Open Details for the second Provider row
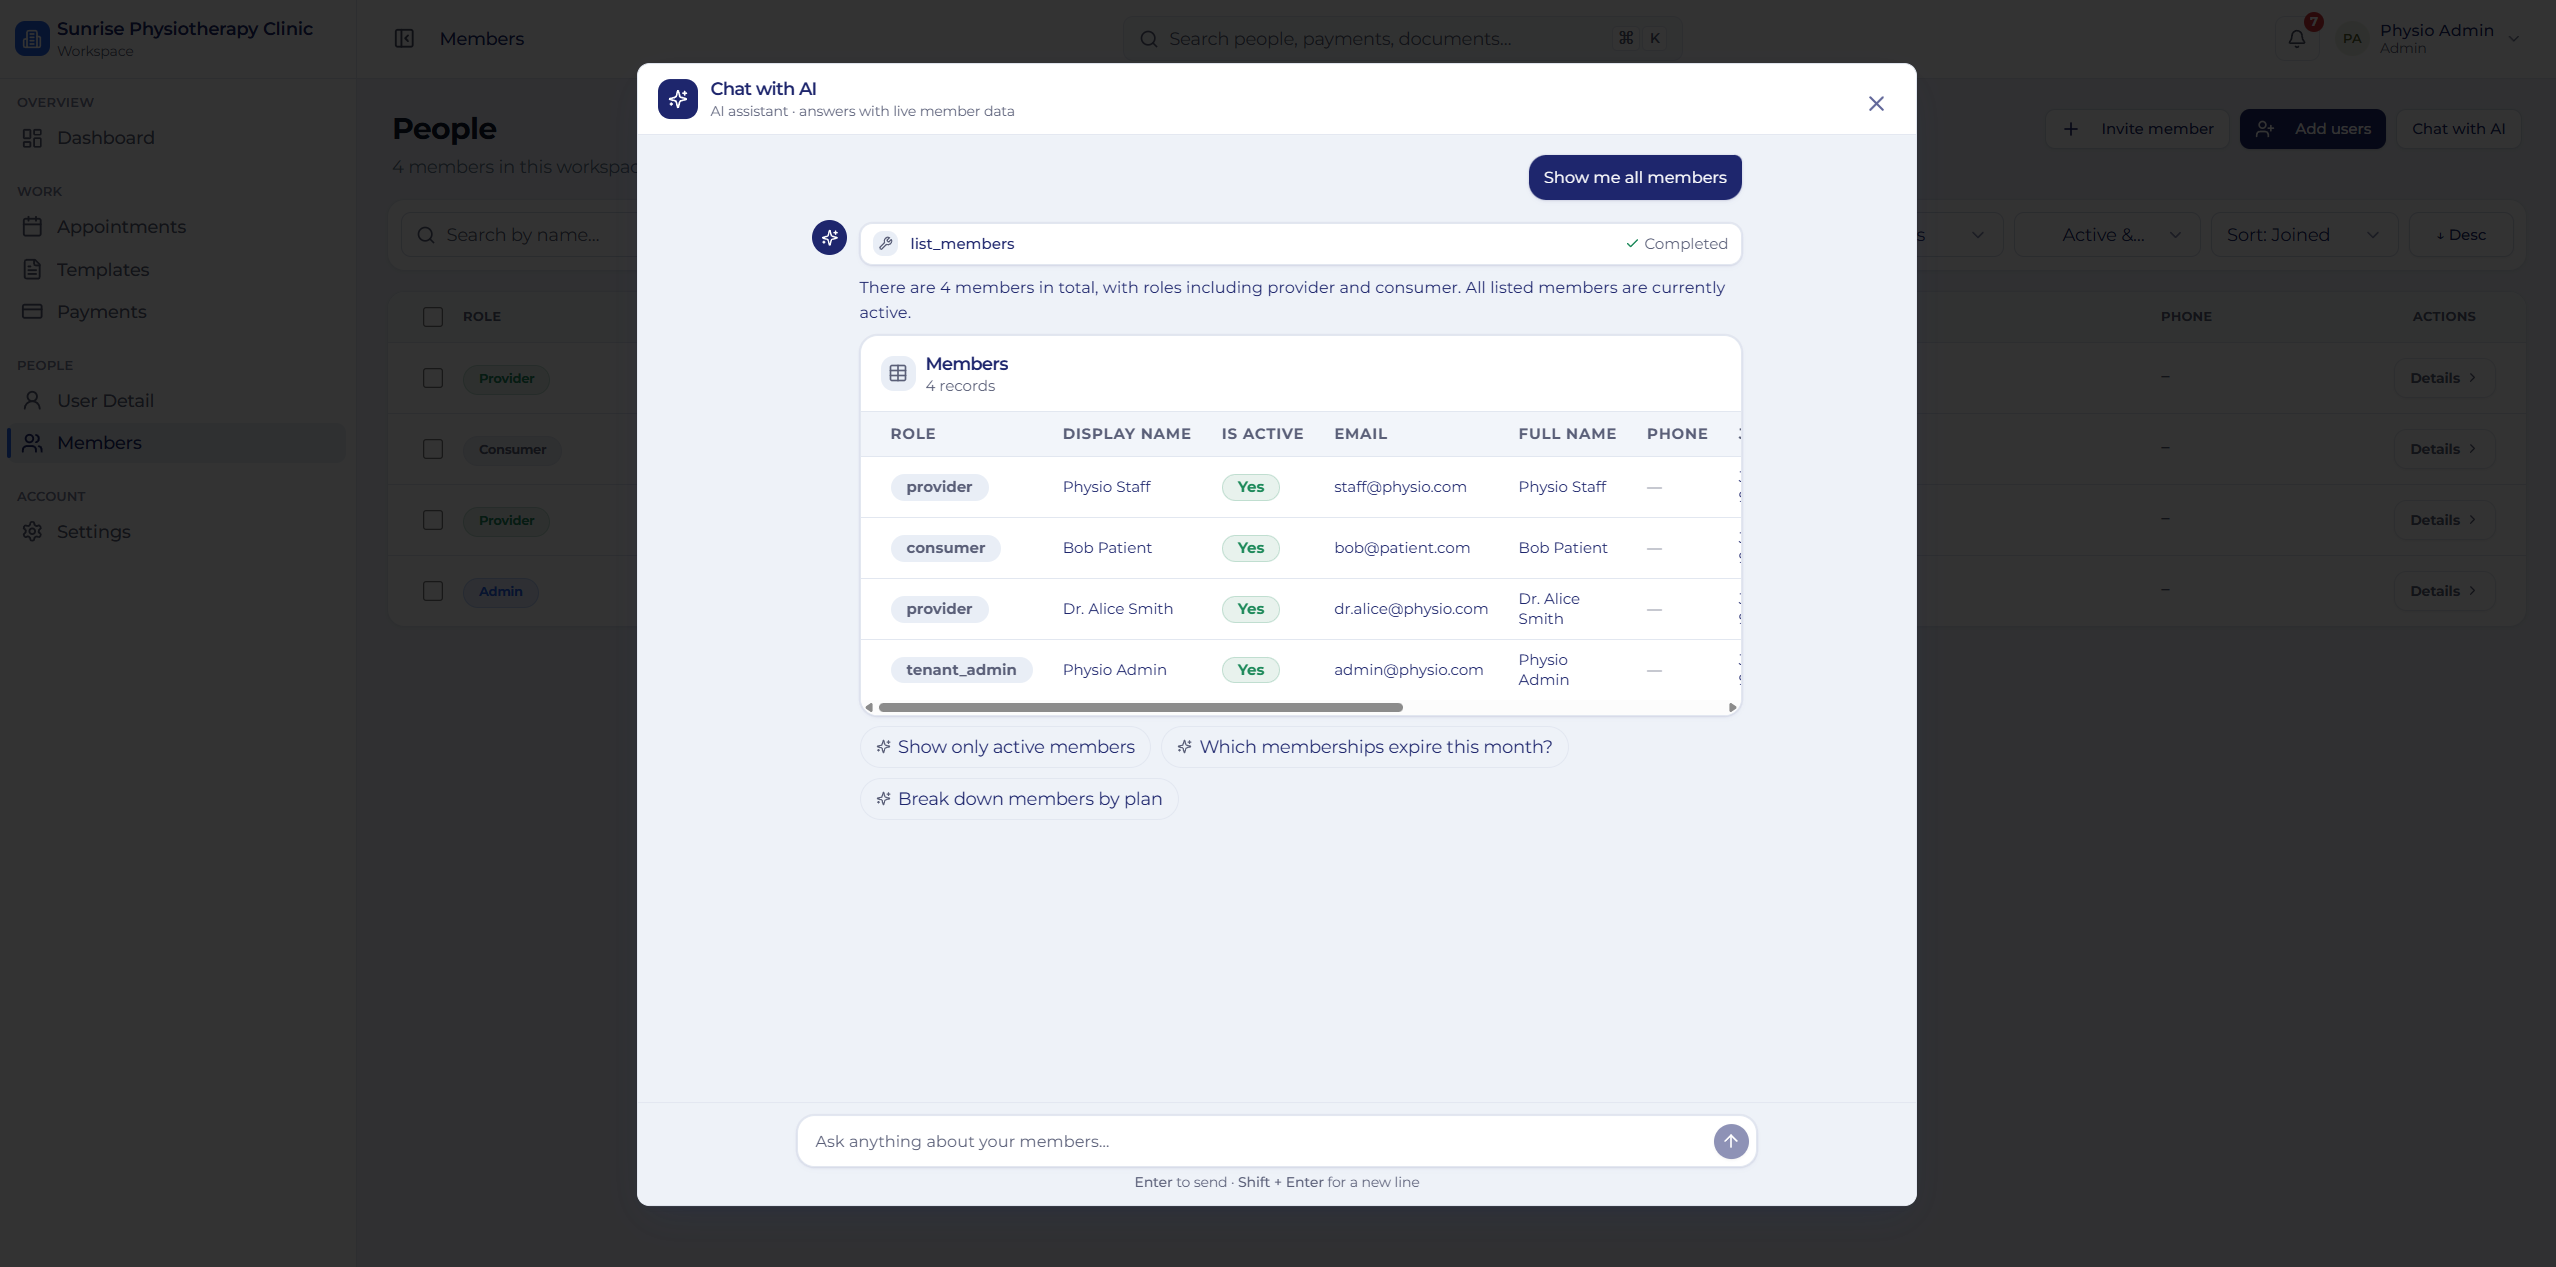The width and height of the screenshot is (2556, 1267). pyautogui.click(x=2443, y=520)
